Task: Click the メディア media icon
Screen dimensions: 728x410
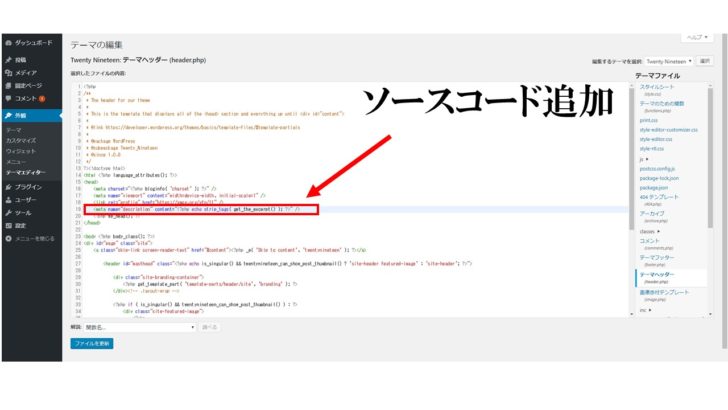Action: (x=8, y=73)
